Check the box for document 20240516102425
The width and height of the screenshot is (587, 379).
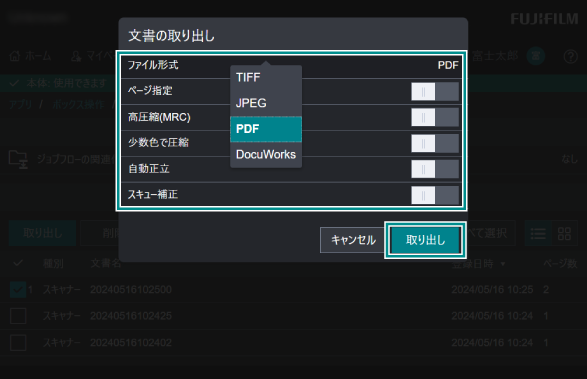click(x=18, y=316)
